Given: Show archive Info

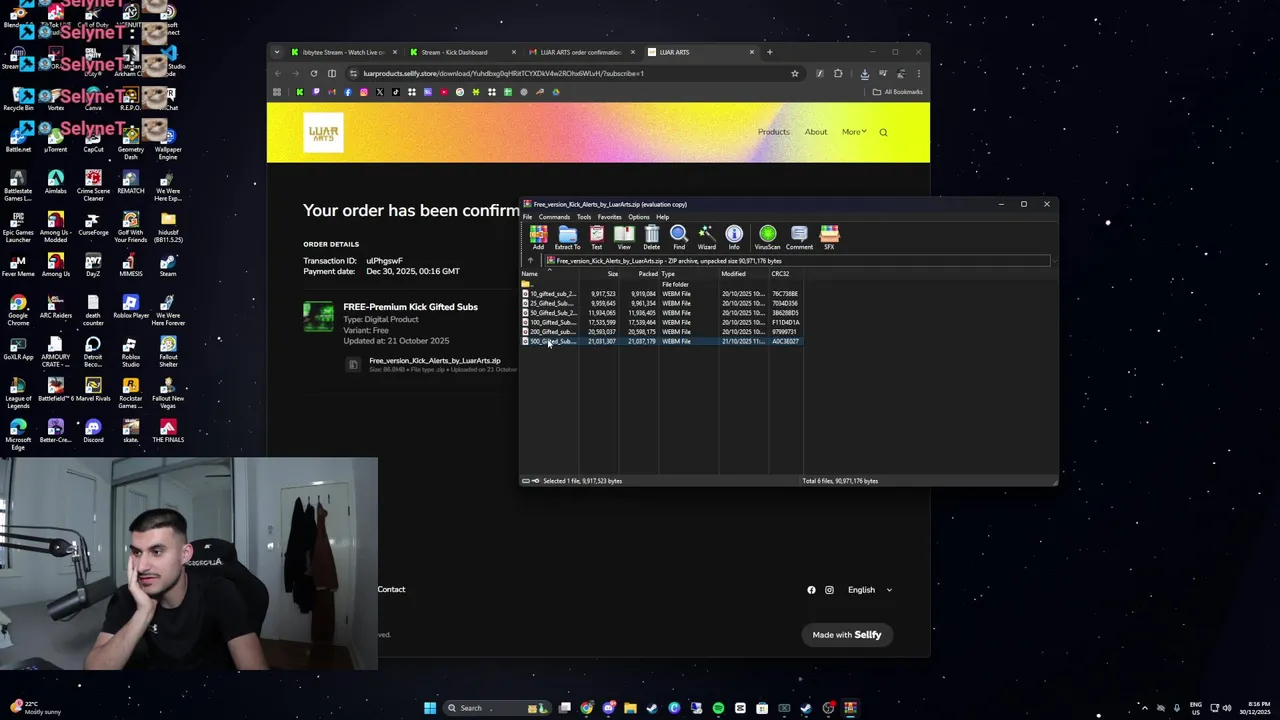Looking at the screenshot, I should click(734, 237).
